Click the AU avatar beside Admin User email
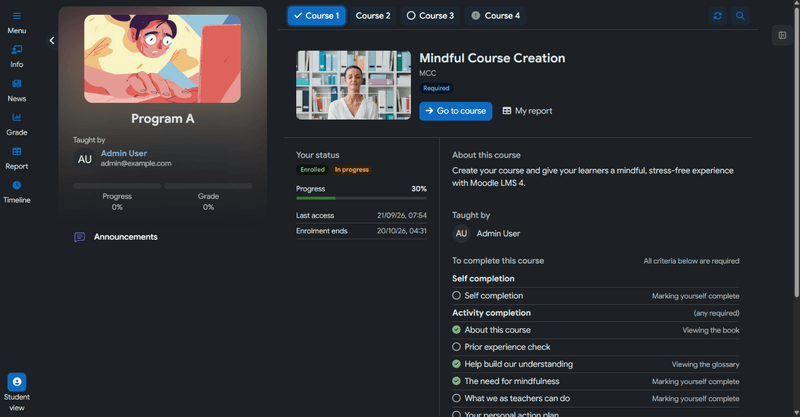 click(x=85, y=159)
